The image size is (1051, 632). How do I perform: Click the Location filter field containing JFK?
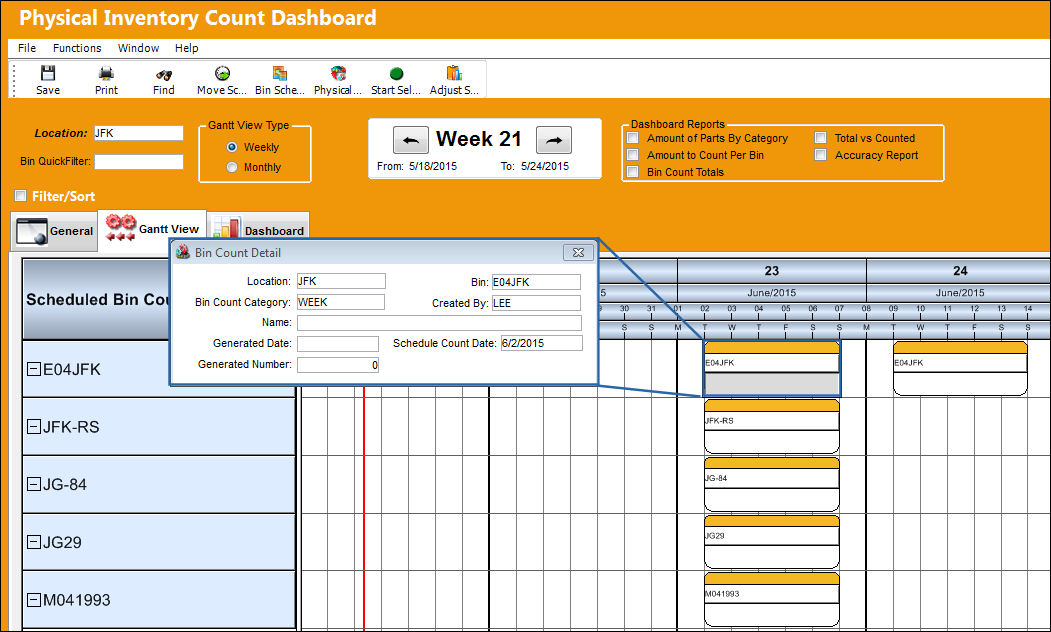tap(139, 133)
